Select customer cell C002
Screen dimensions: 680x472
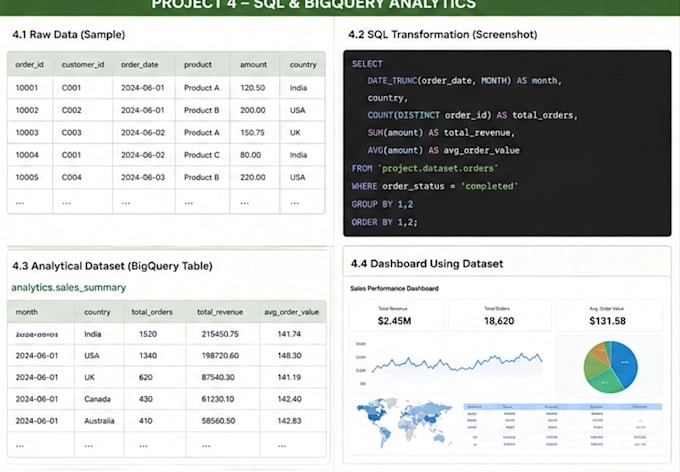tap(72, 110)
